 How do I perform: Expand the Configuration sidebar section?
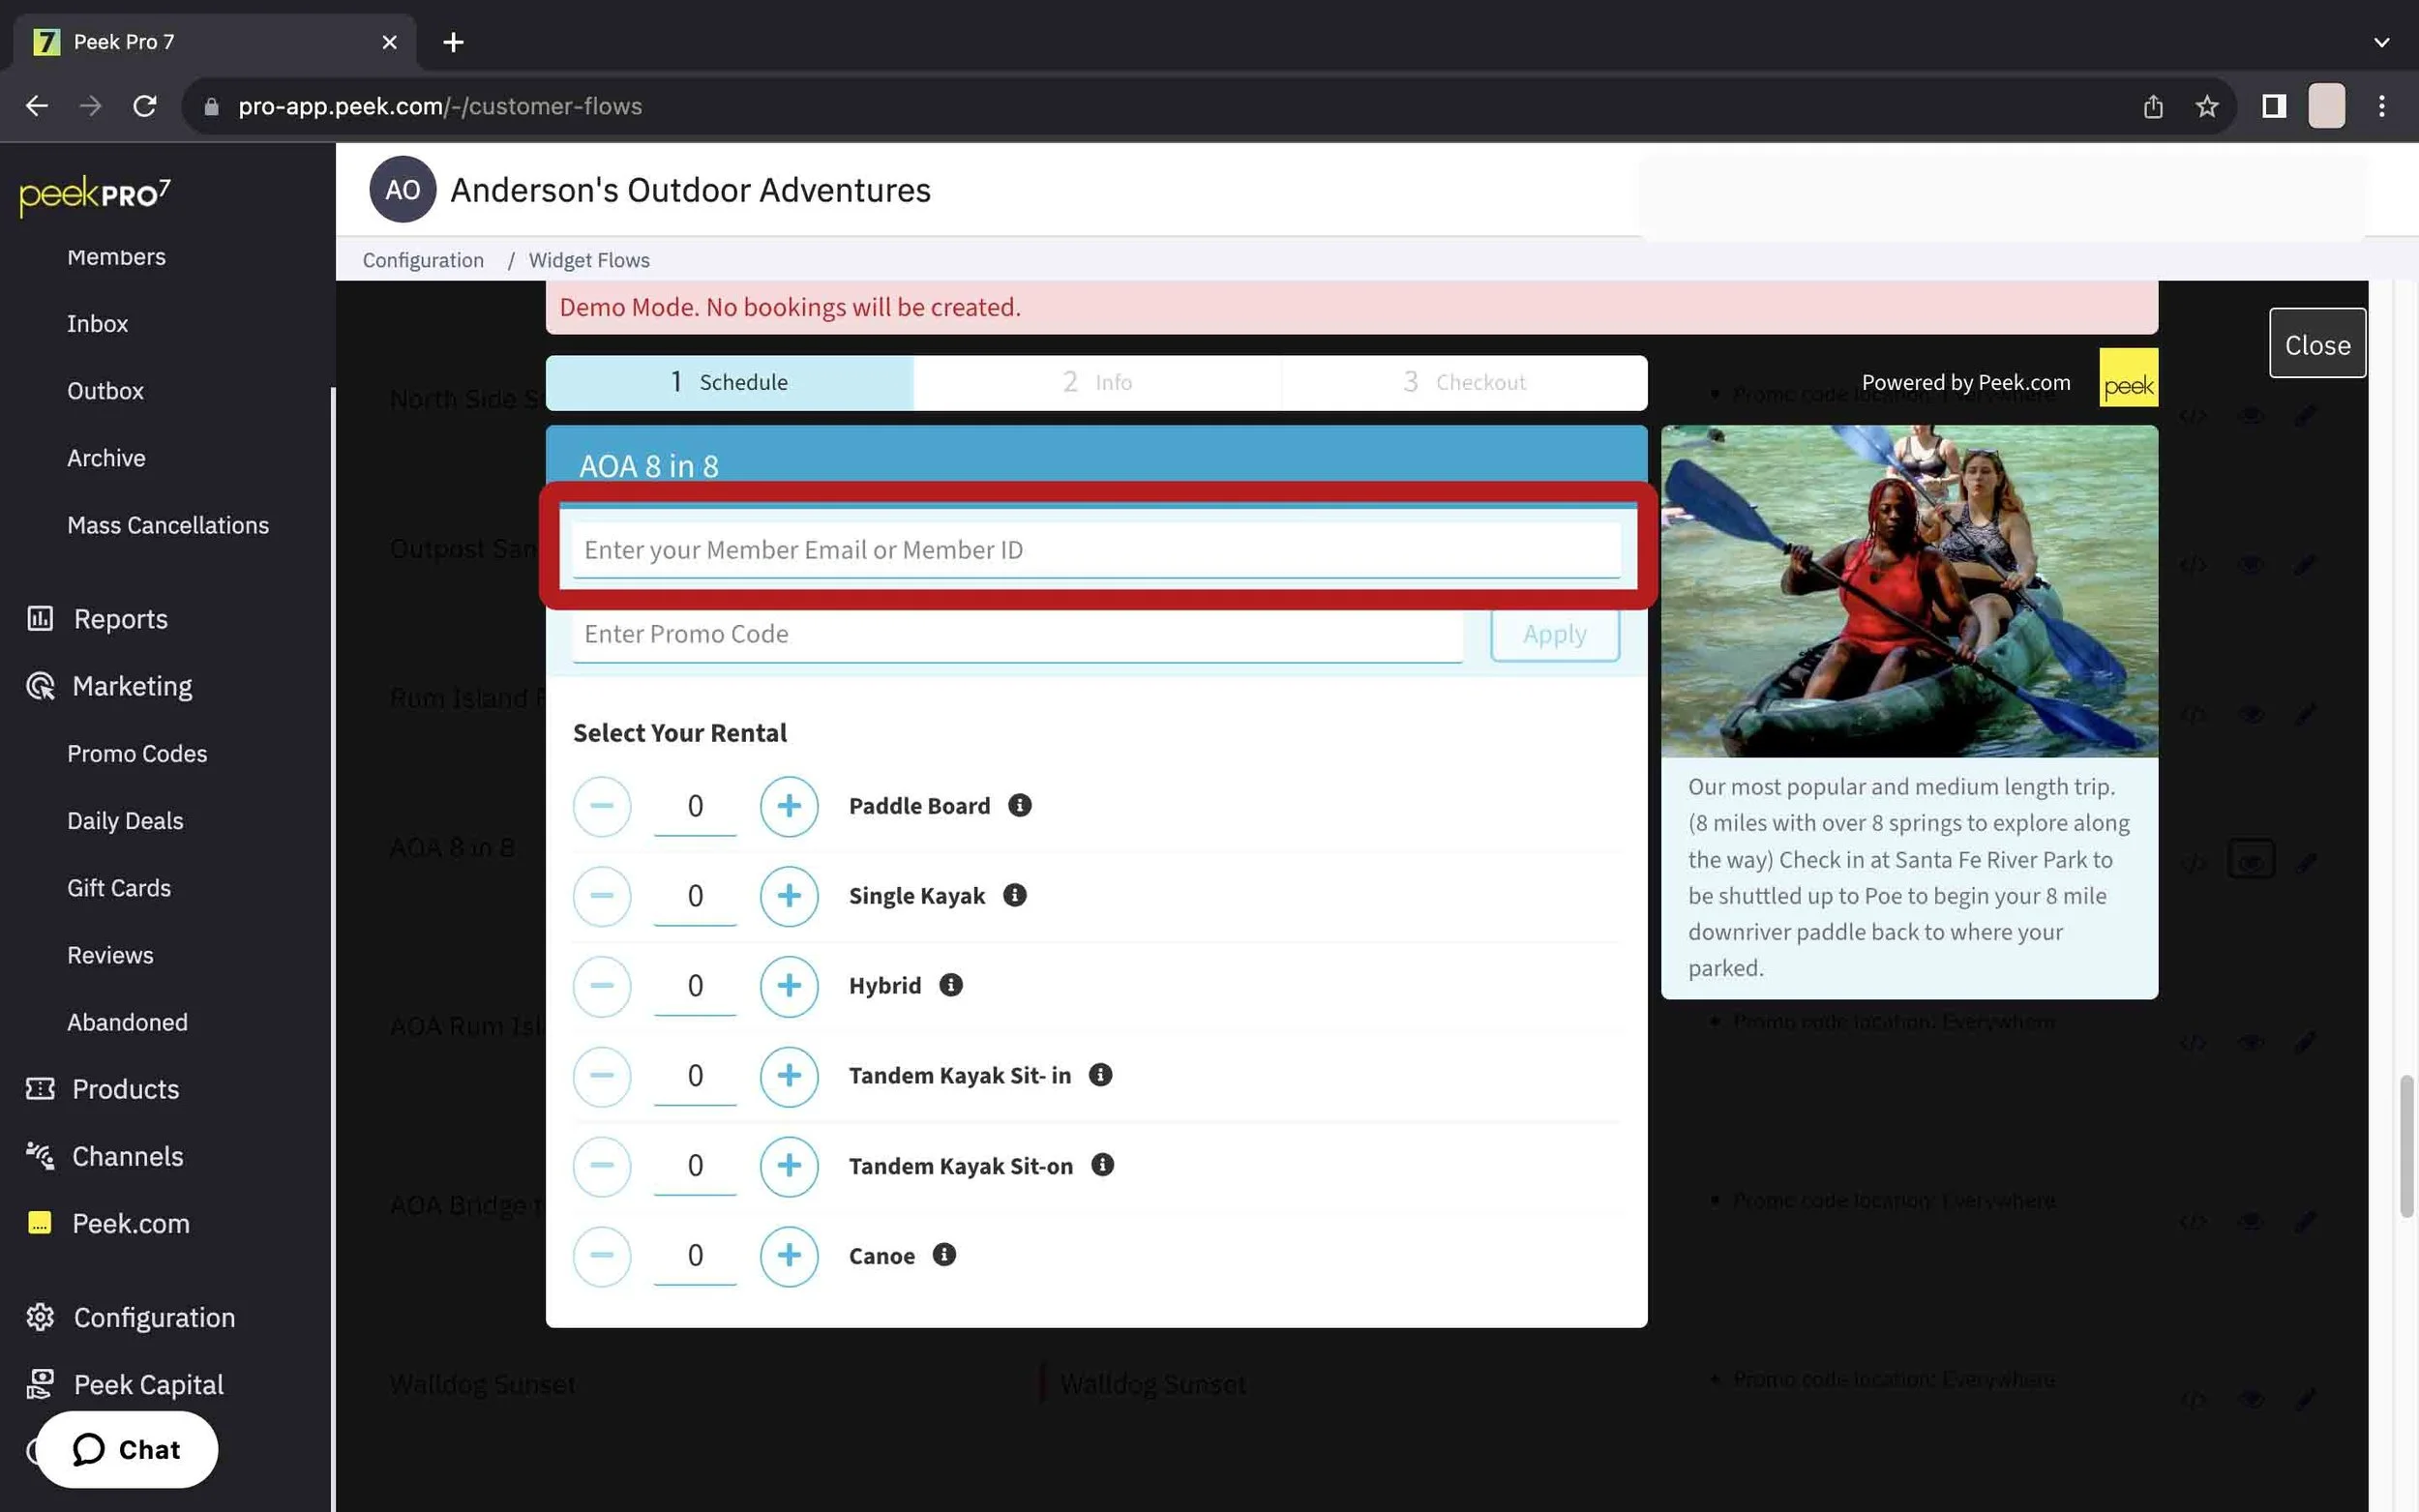(154, 1317)
